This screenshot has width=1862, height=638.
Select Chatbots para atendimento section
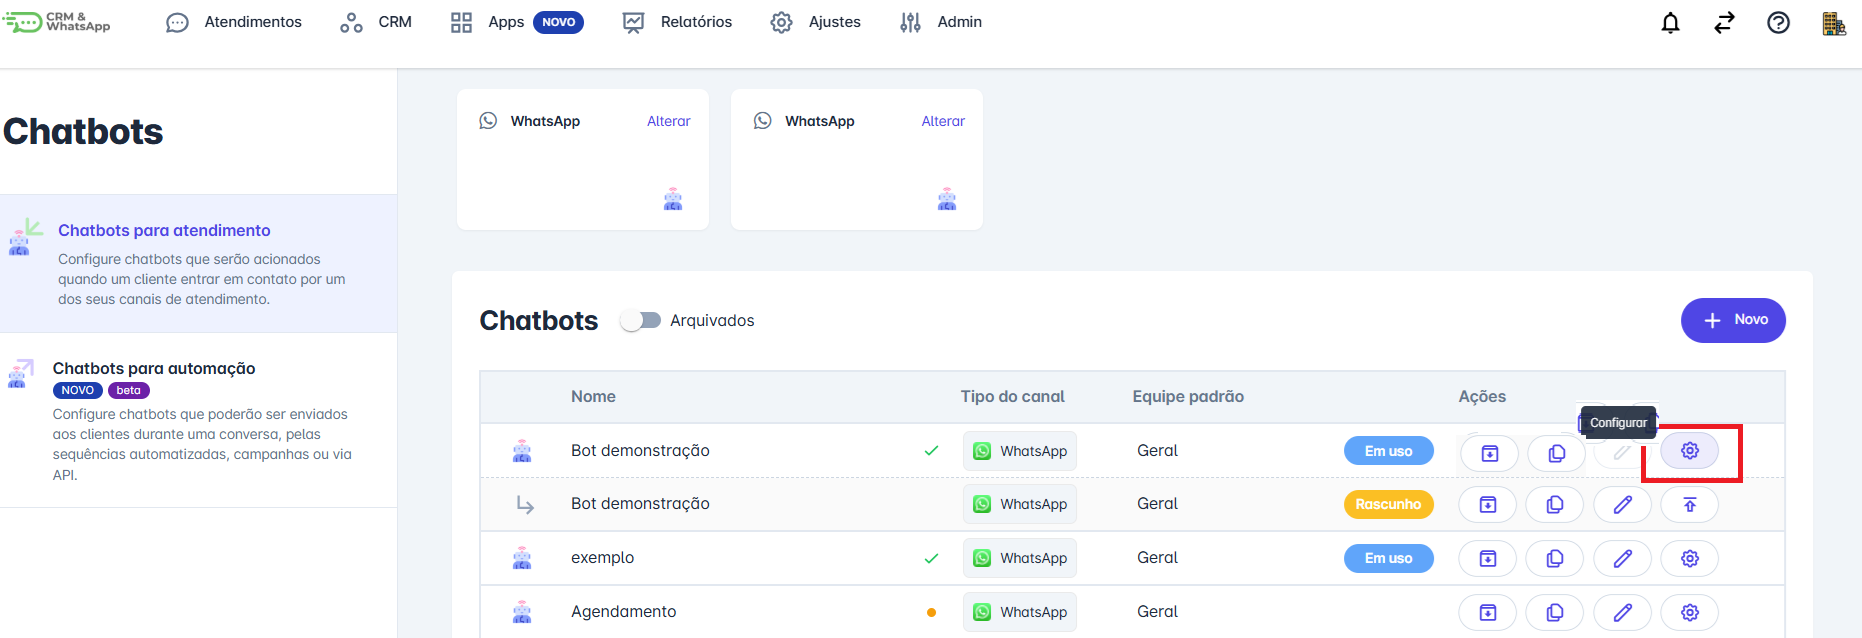tap(164, 231)
